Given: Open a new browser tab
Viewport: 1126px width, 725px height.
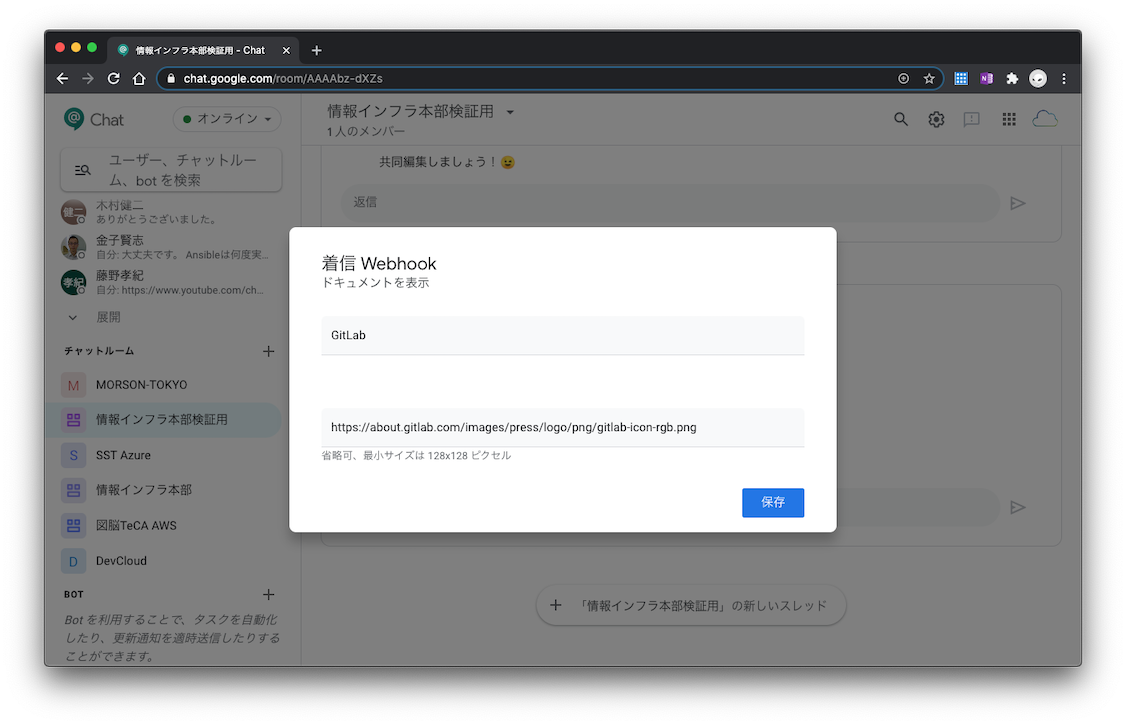Looking at the screenshot, I should pyautogui.click(x=317, y=50).
